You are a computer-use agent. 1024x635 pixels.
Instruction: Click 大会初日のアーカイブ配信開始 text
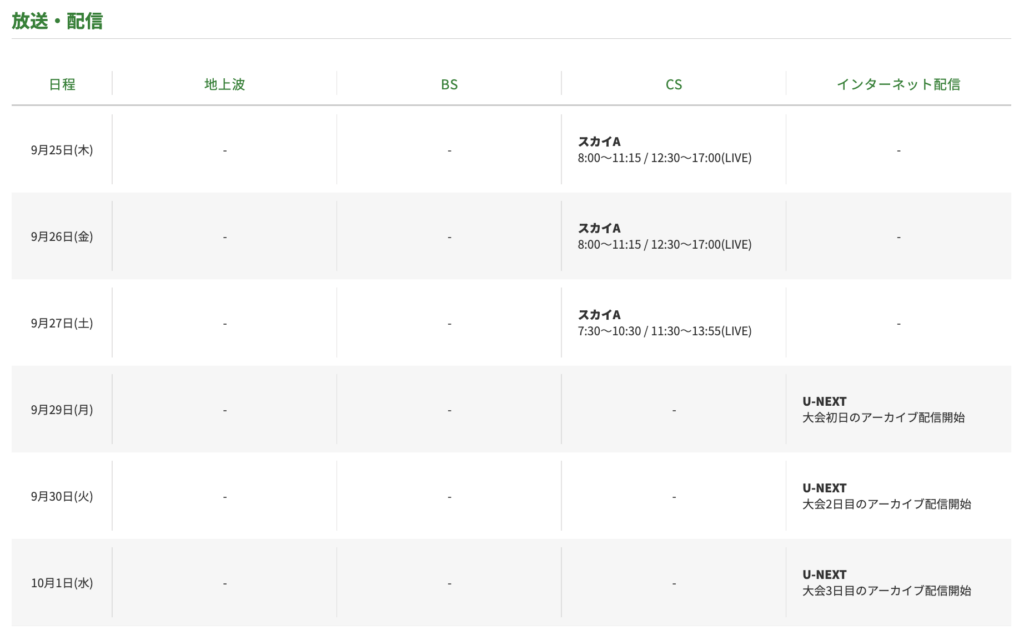[x=883, y=418]
